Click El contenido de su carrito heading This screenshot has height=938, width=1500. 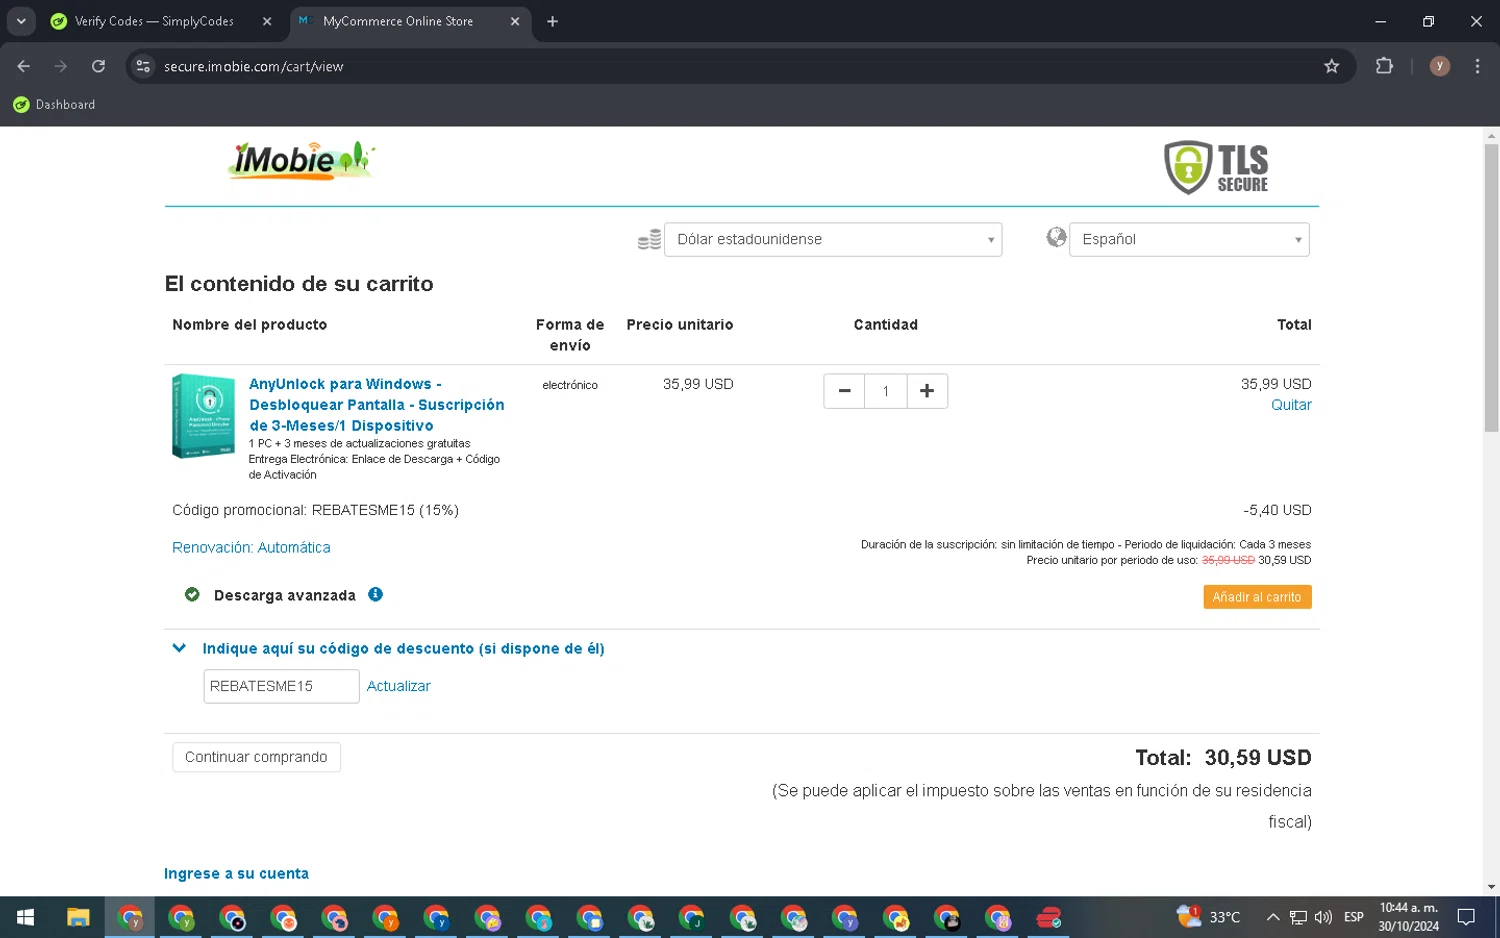[299, 284]
